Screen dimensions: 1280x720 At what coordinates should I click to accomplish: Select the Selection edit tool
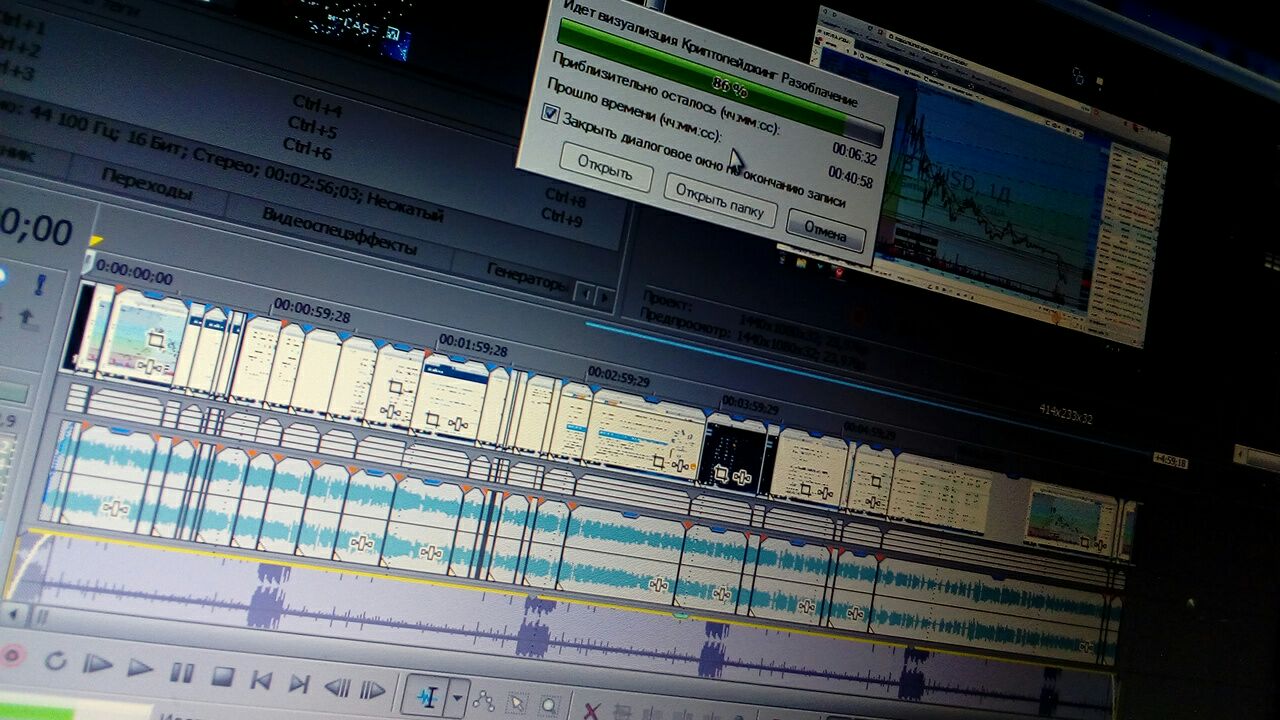516,705
